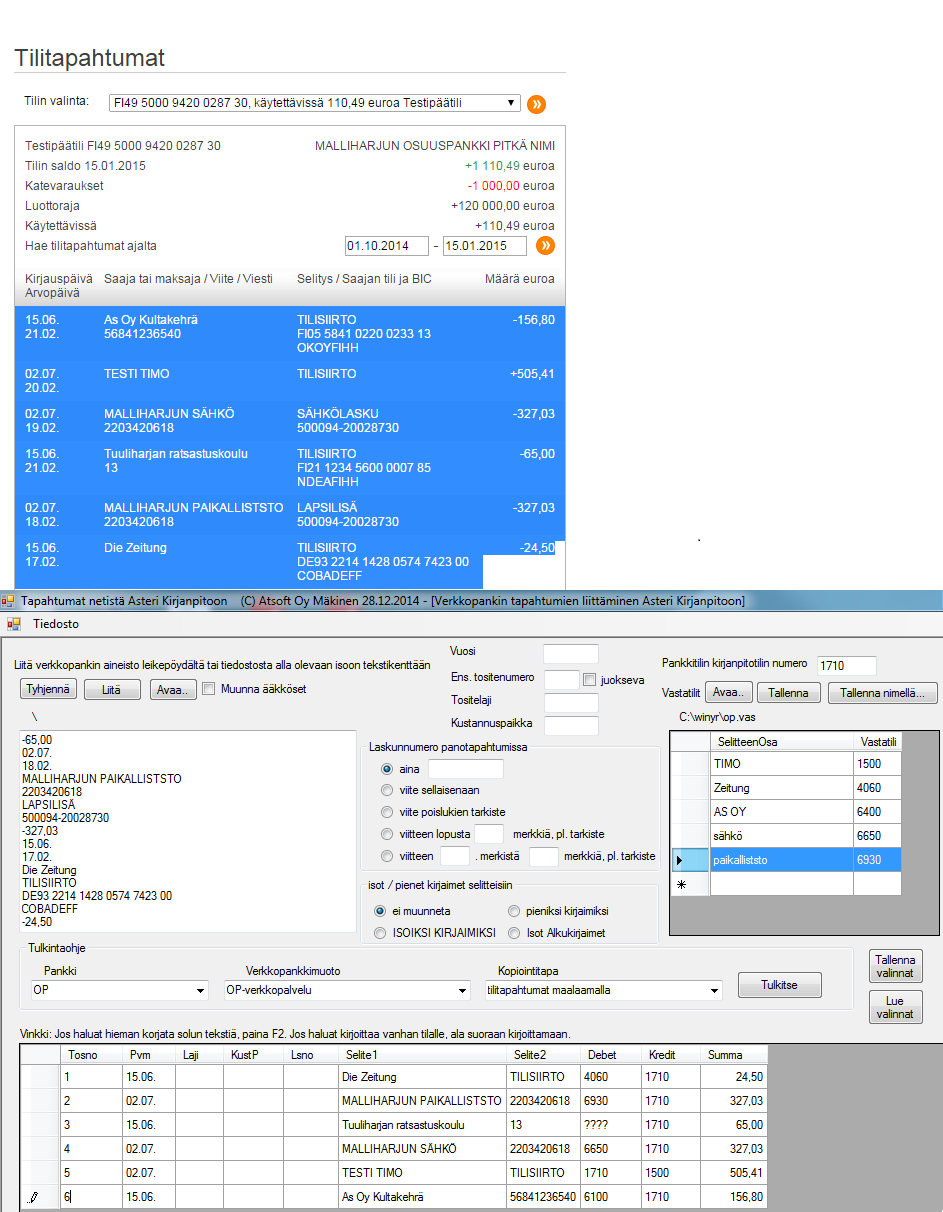Click the Tyhjennä button
943x1212 pixels.
pos(48,689)
